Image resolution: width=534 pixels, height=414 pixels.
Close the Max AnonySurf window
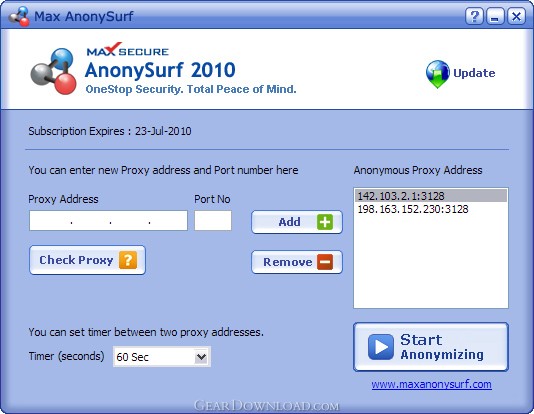[516, 16]
